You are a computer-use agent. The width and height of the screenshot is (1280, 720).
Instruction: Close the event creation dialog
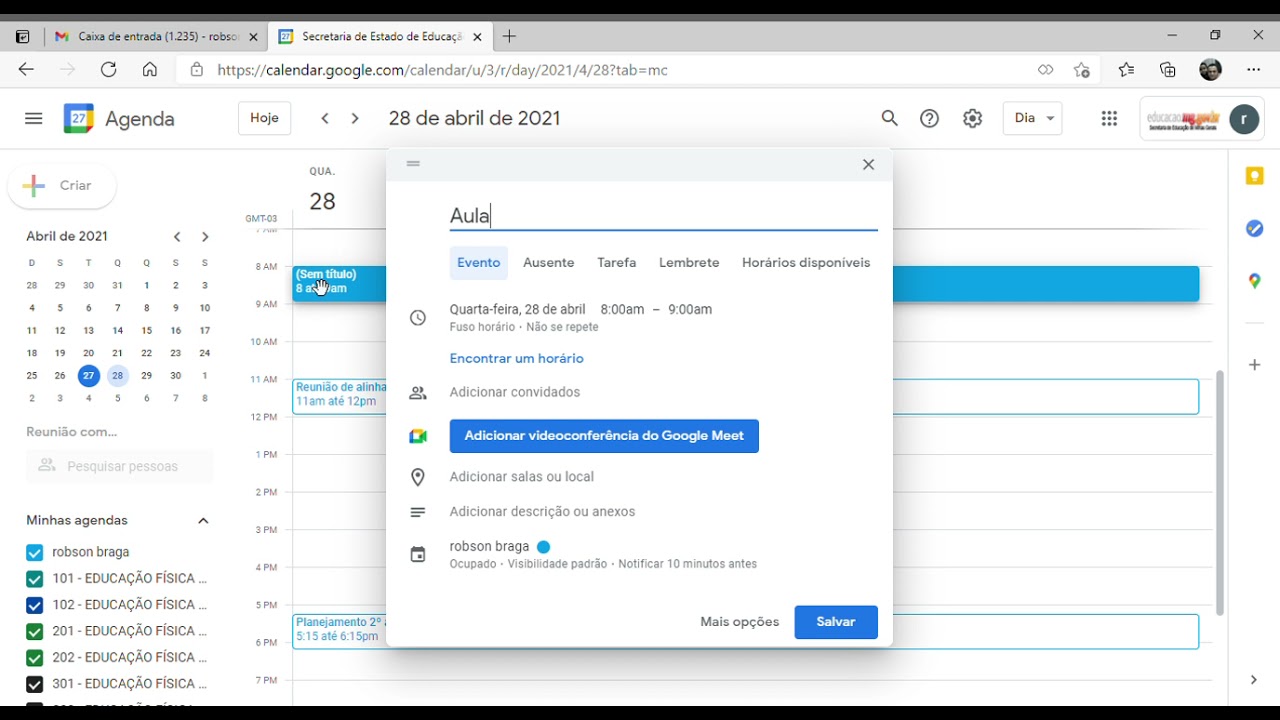click(868, 164)
